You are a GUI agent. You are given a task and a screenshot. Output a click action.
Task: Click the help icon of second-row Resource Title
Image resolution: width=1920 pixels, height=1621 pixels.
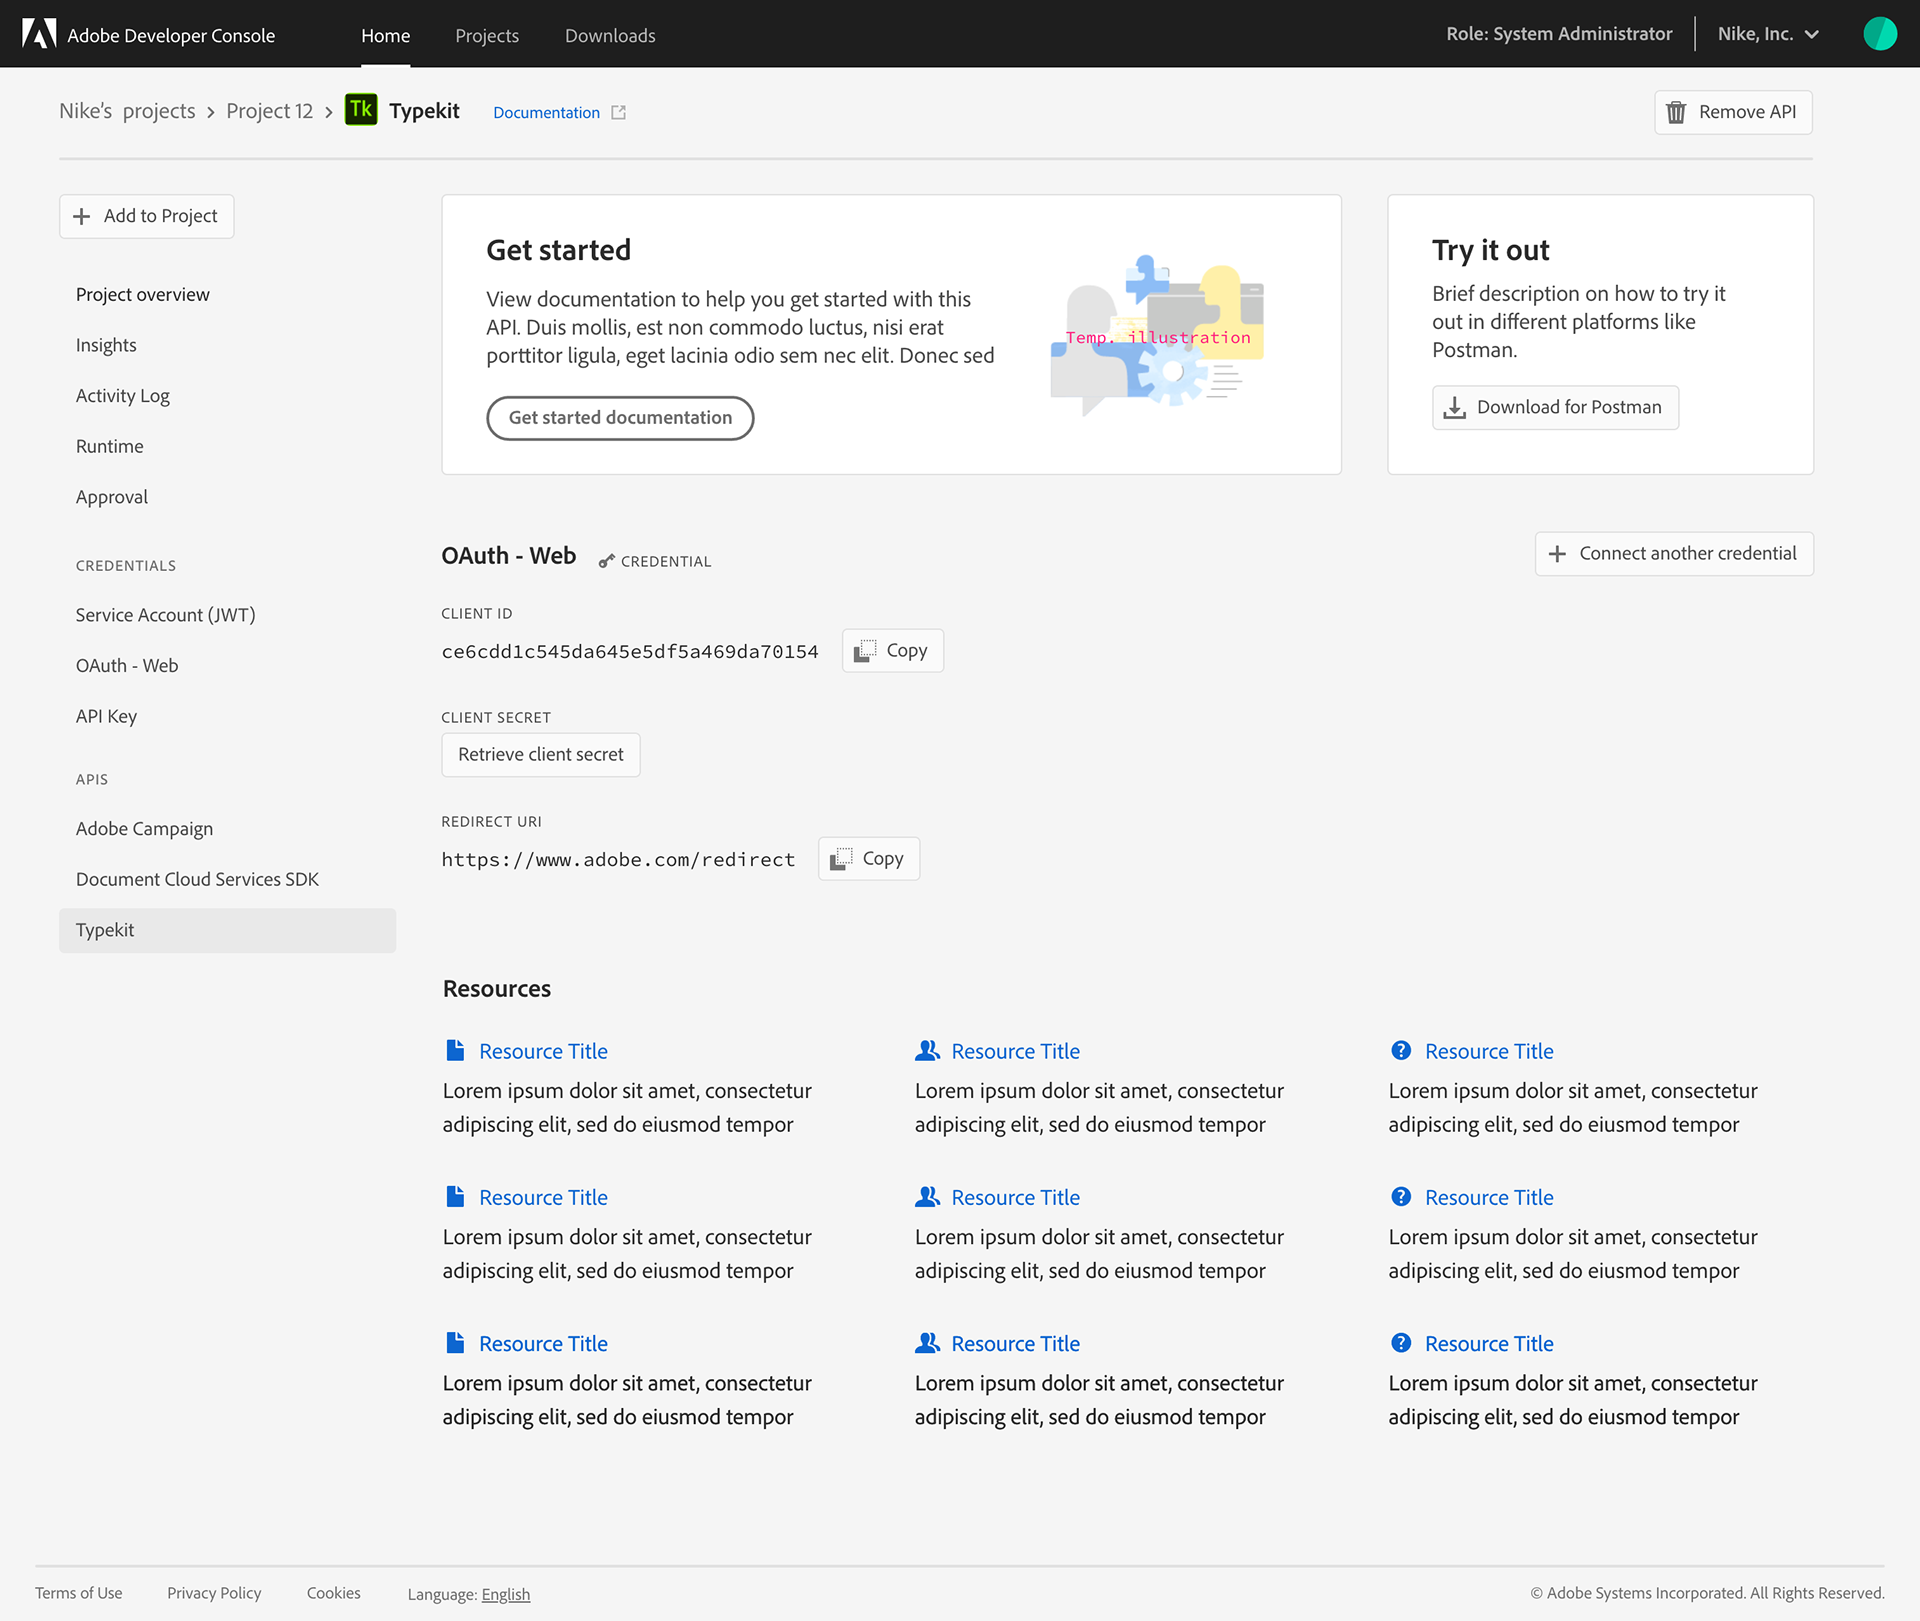click(x=1401, y=1196)
